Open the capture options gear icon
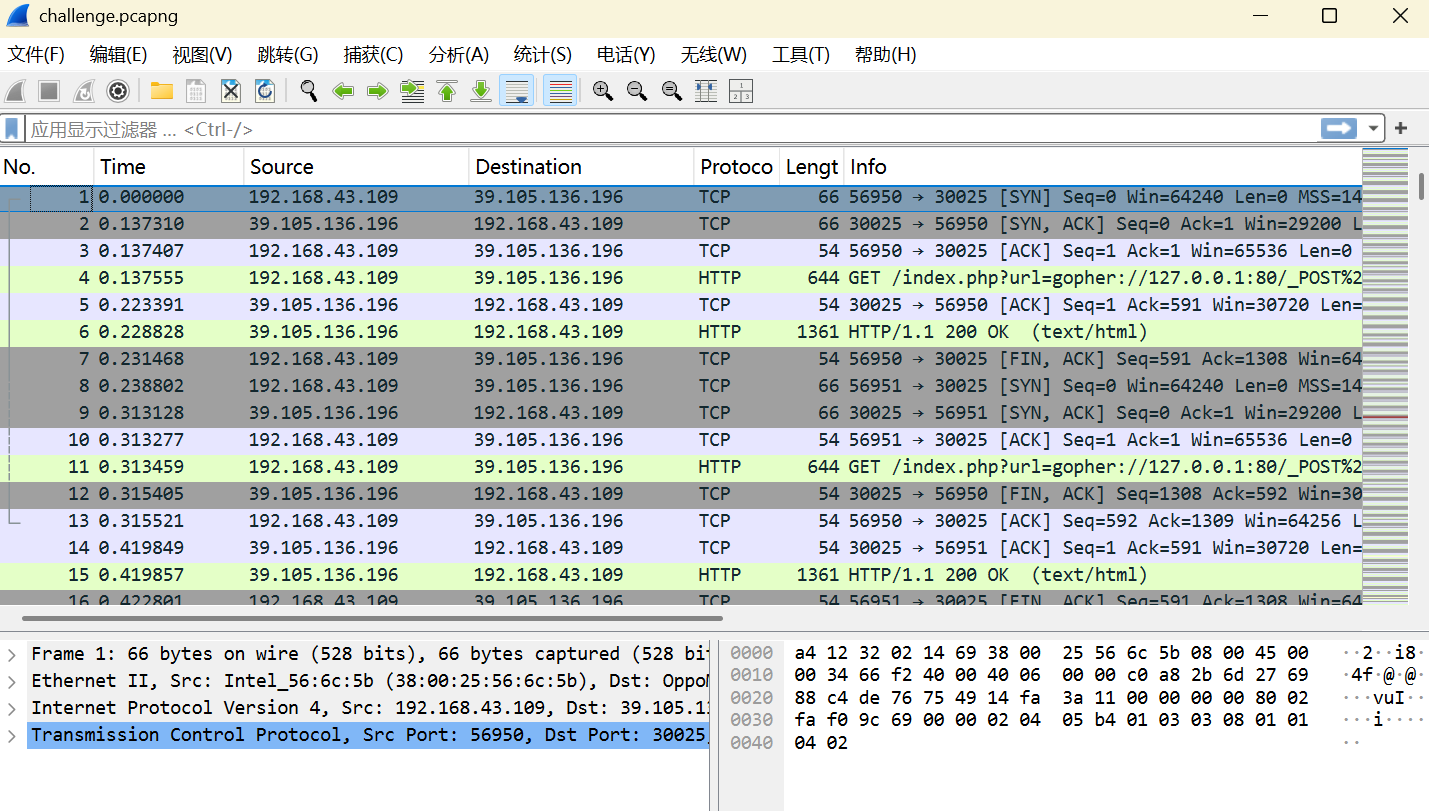The width and height of the screenshot is (1429, 811). click(118, 91)
